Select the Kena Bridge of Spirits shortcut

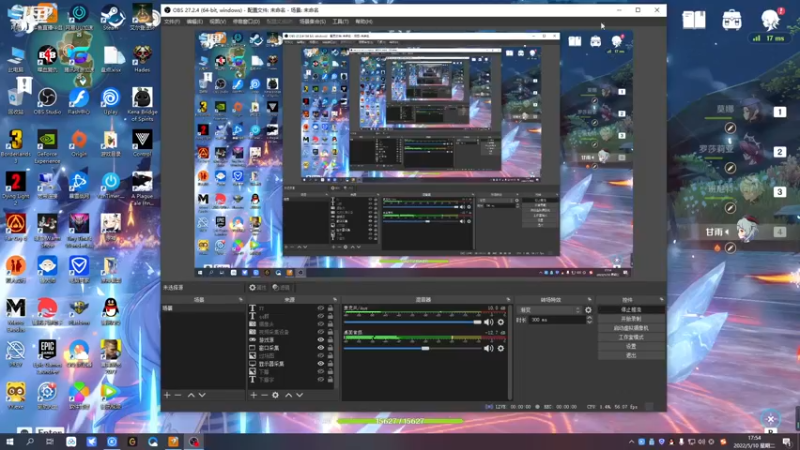(x=142, y=105)
